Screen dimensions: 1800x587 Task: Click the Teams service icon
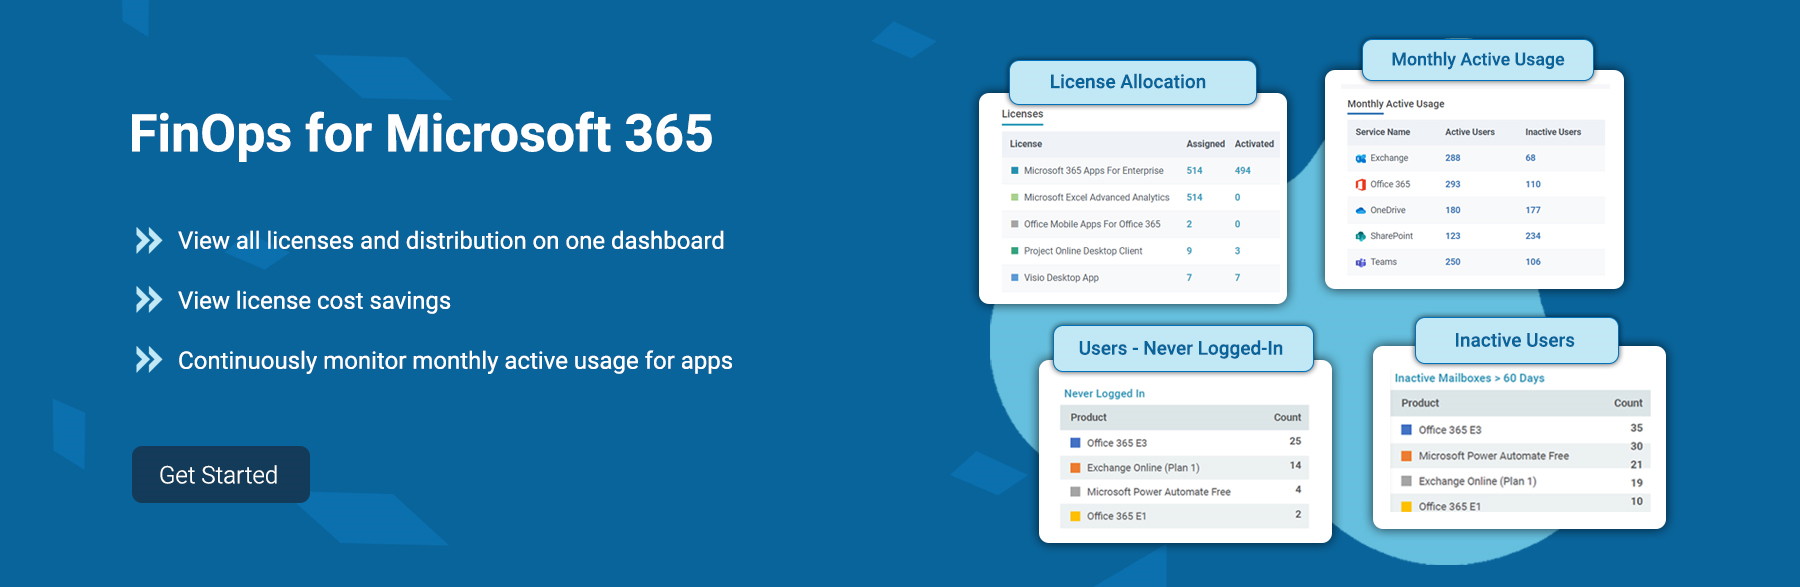[x=1360, y=262]
